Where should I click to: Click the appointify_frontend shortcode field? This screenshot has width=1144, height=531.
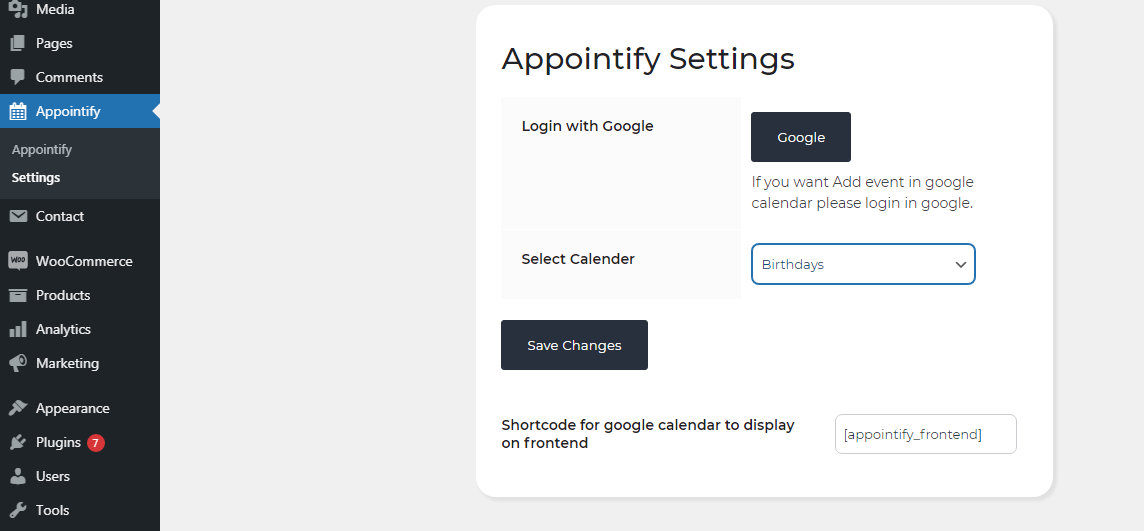(926, 434)
